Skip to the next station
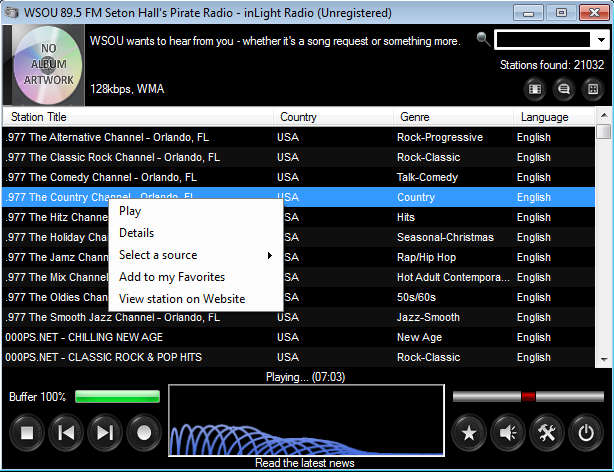614x472 pixels. 105,433
